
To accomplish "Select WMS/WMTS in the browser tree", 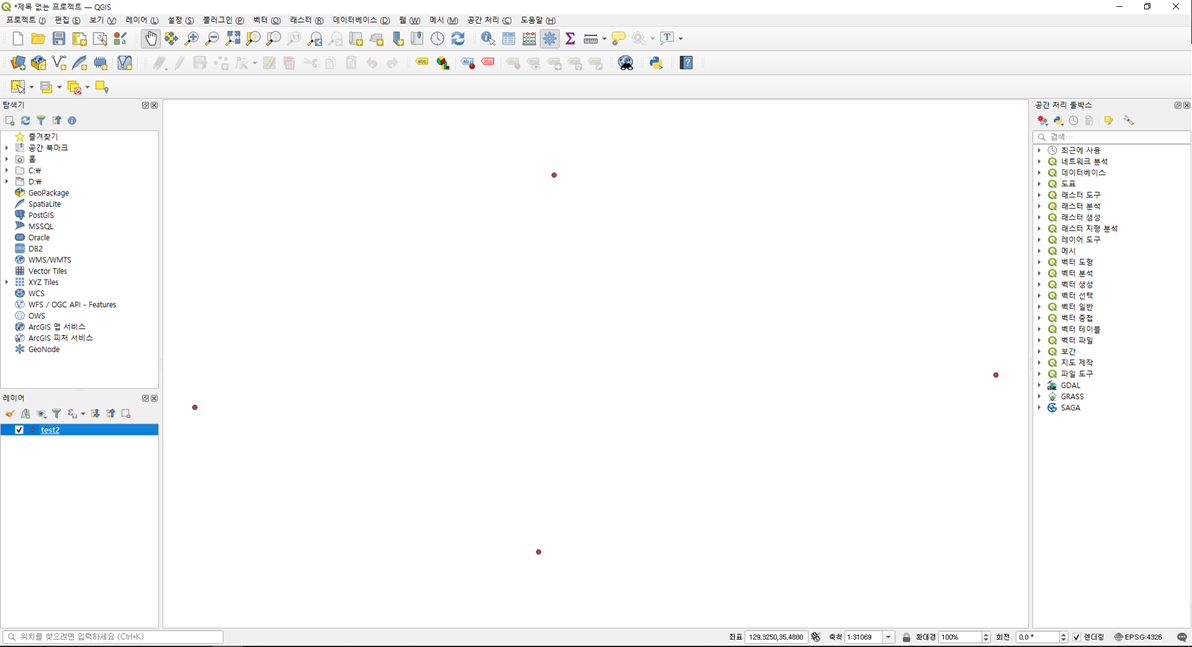I will [49, 260].
